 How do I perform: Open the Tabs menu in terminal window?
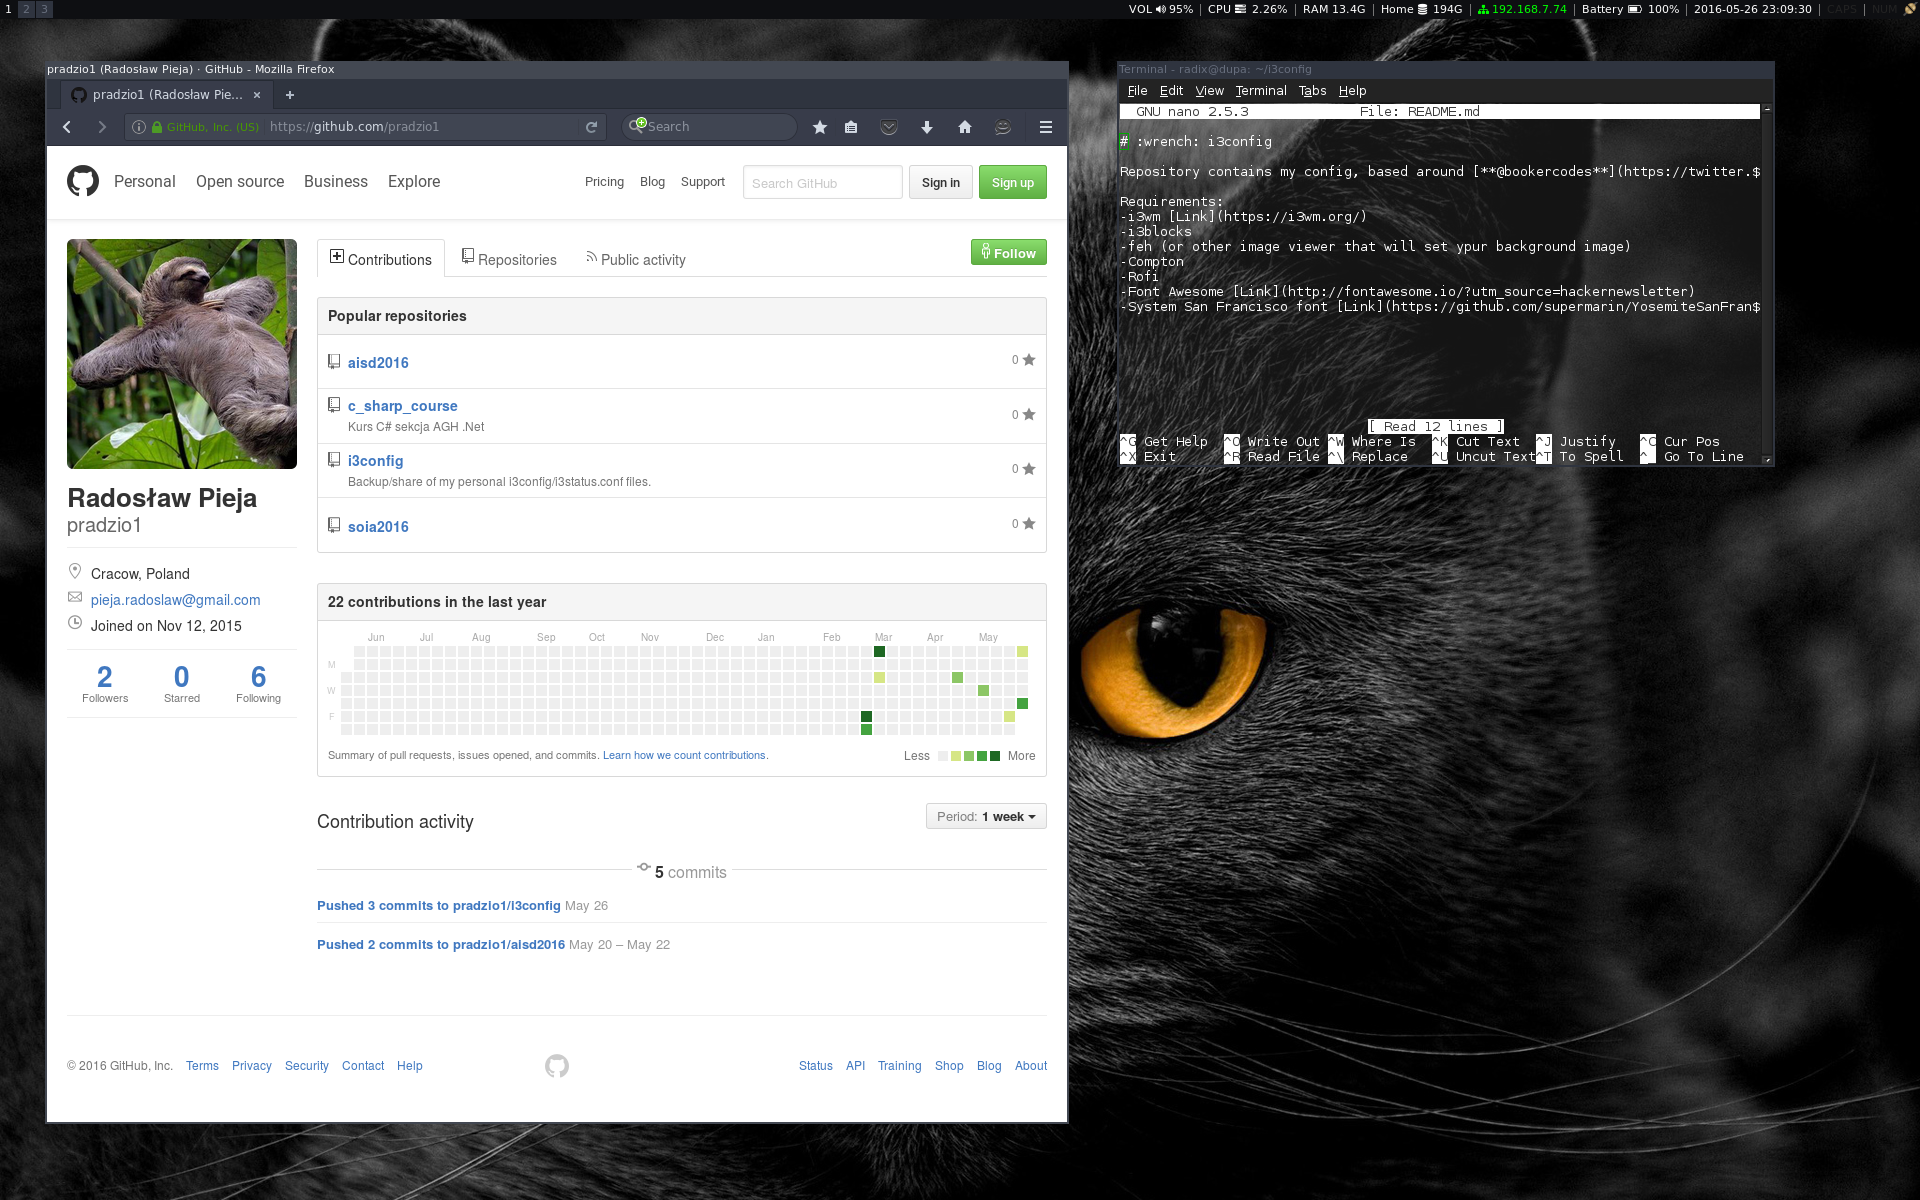coord(1312,91)
